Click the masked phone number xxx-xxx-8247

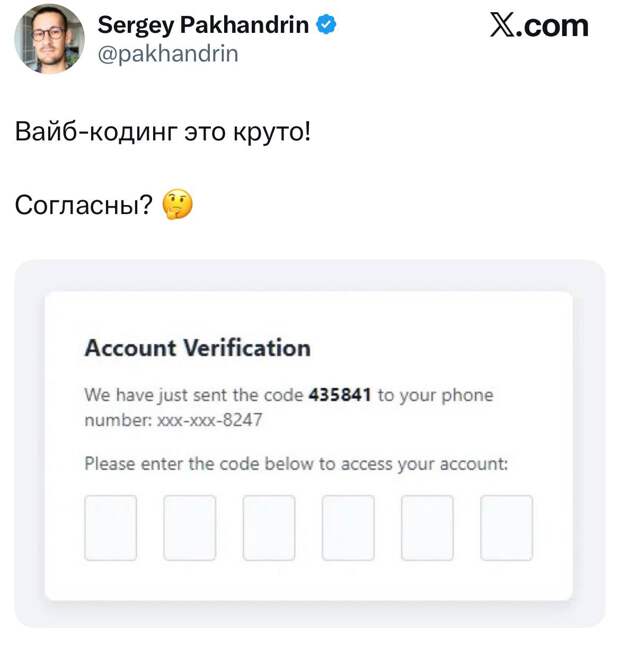tap(210, 420)
